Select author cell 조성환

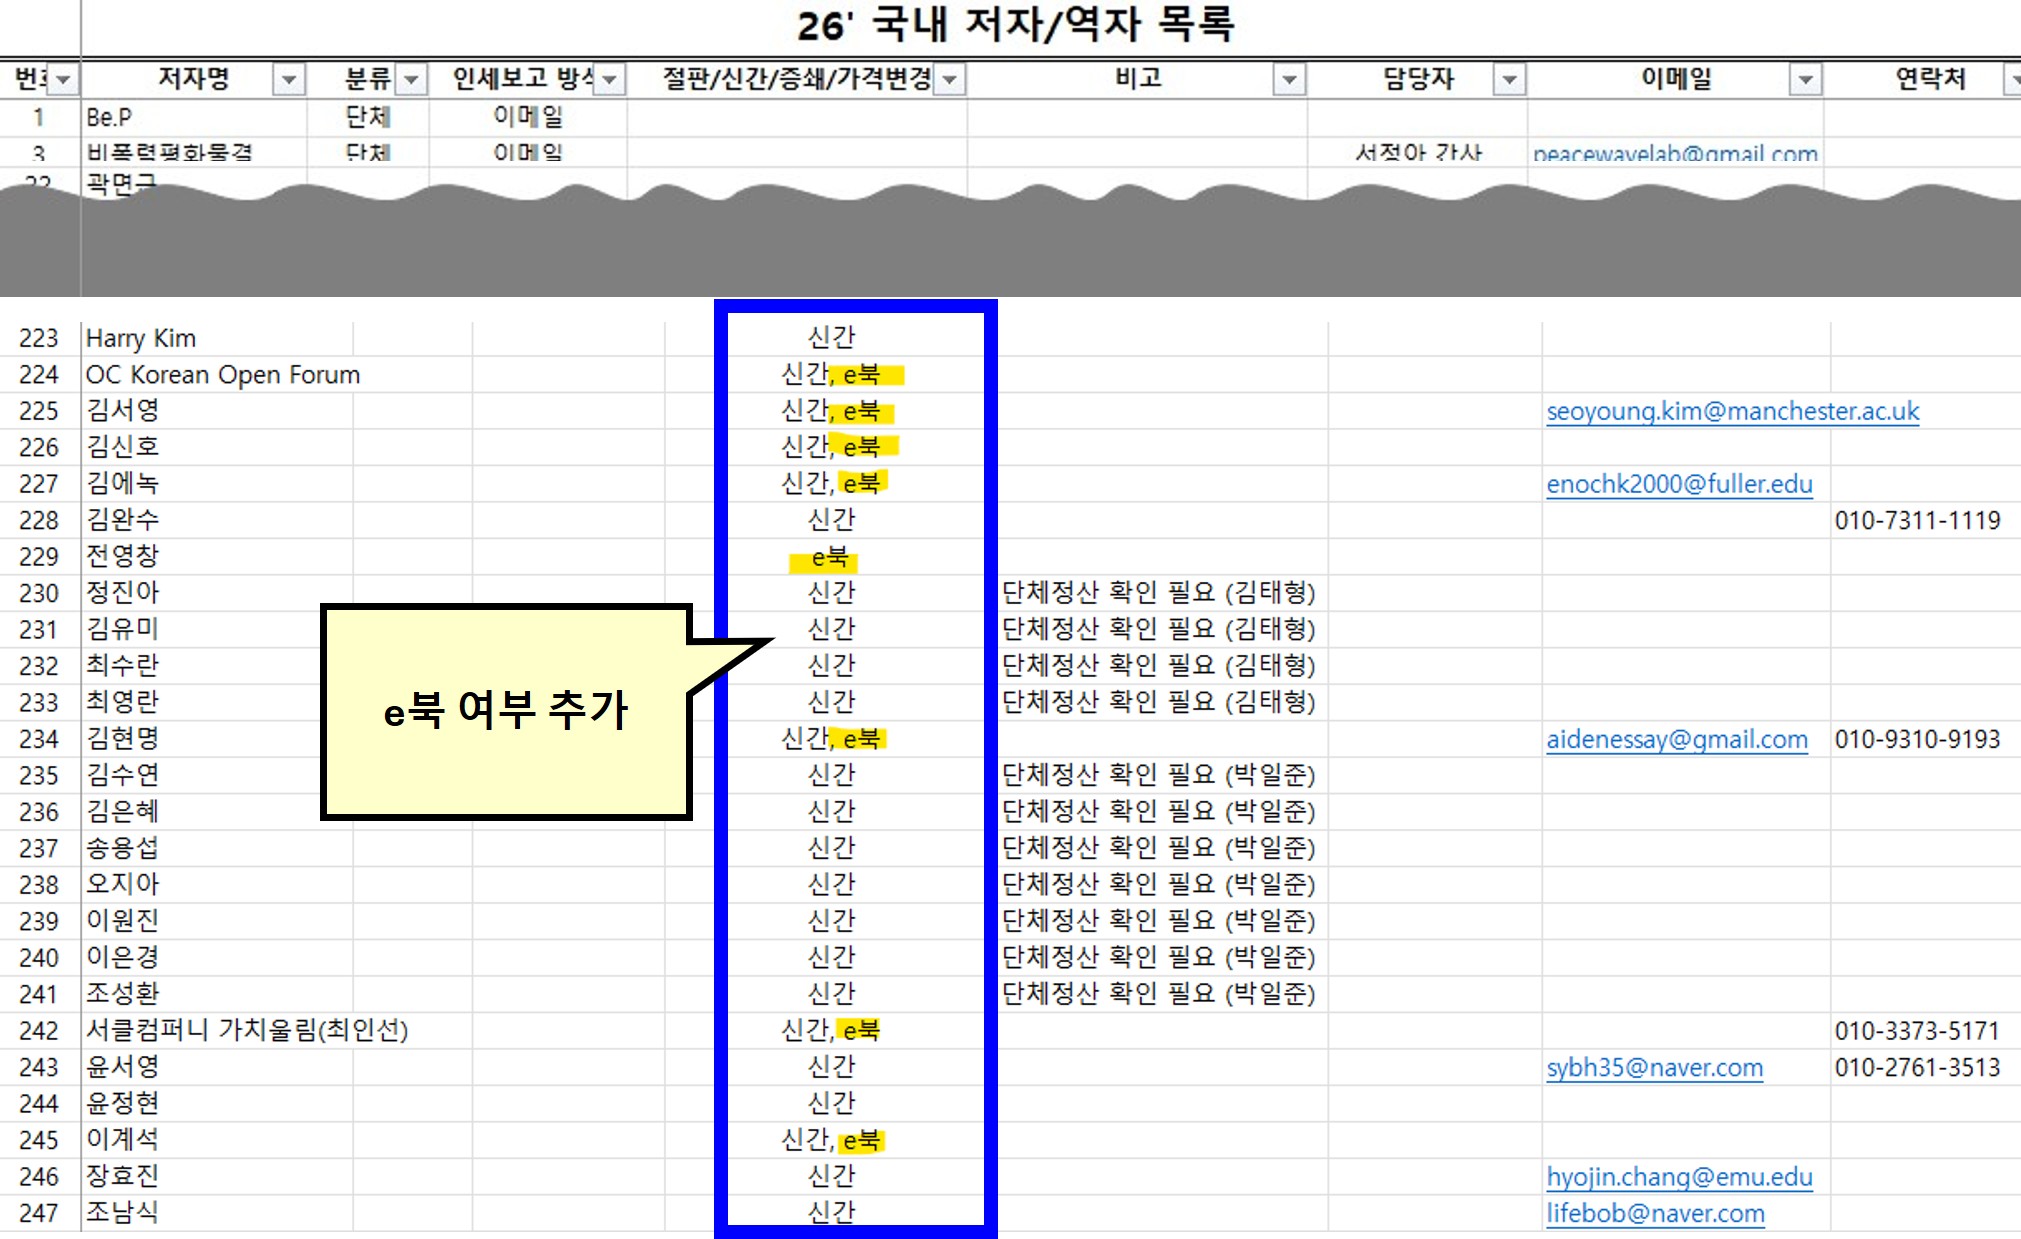(217, 994)
